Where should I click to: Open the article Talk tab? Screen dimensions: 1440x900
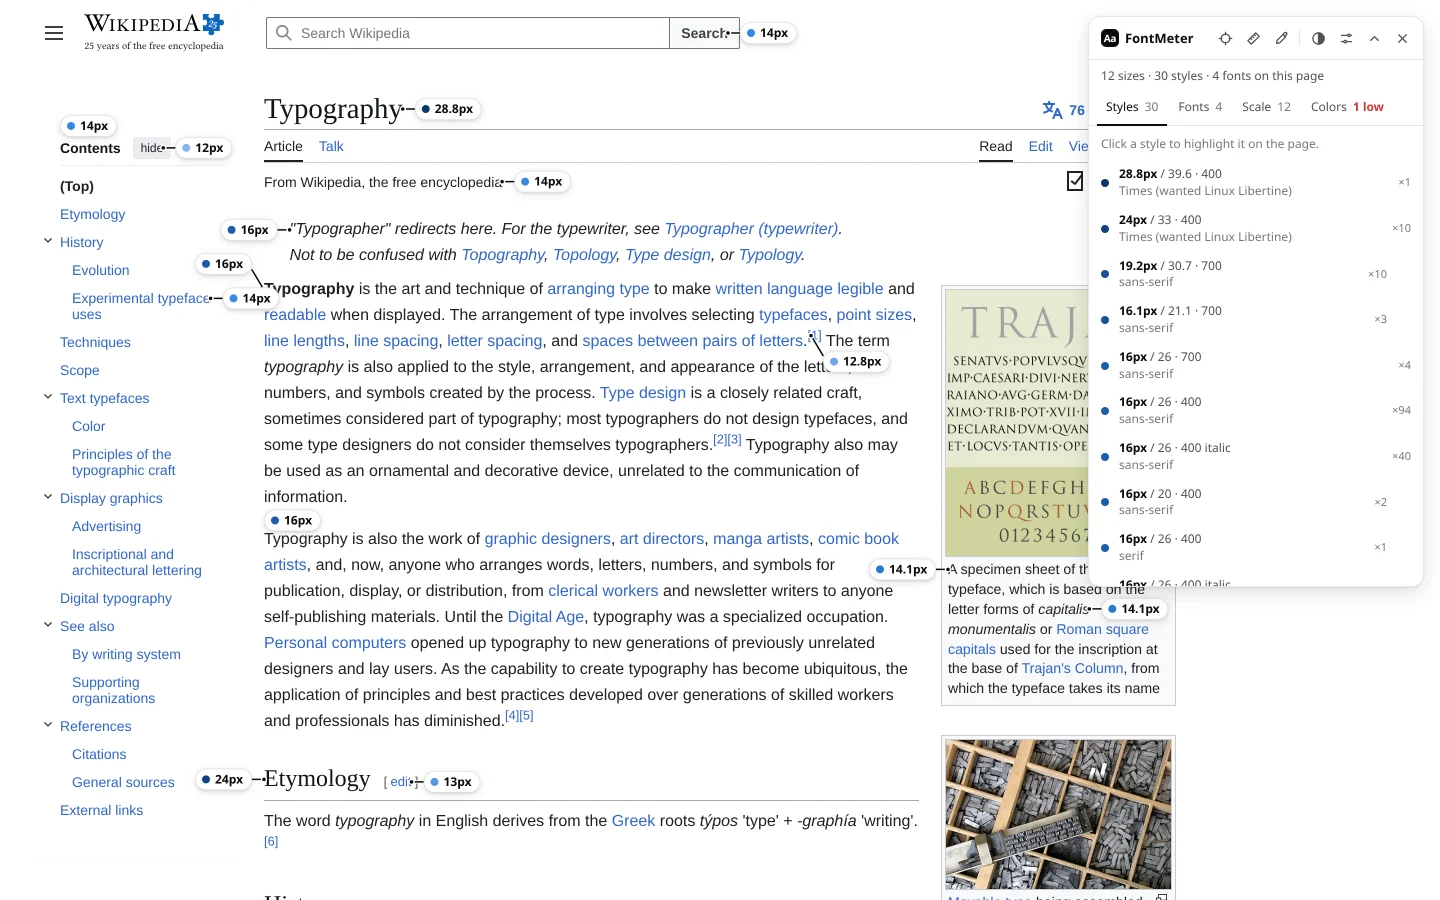(331, 146)
